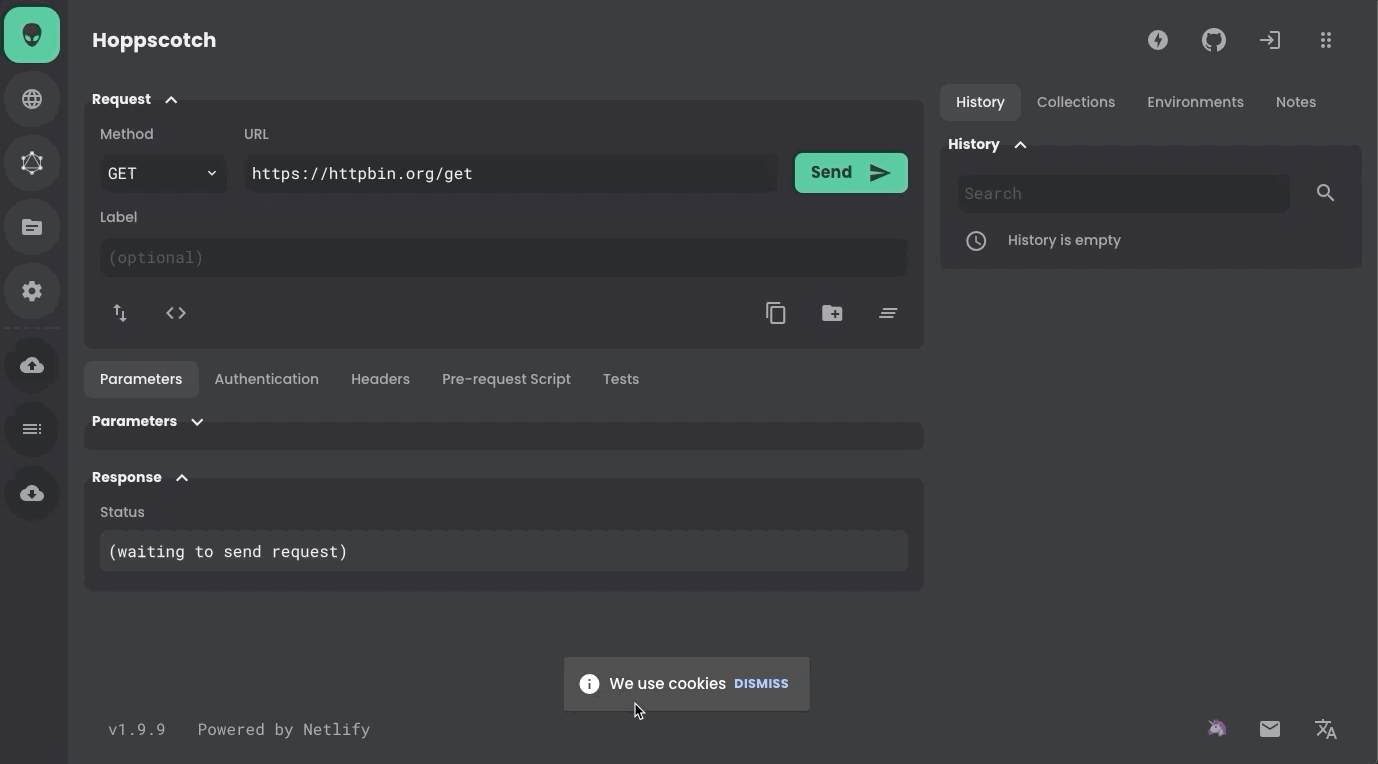Open the Notes tab
The width and height of the screenshot is (1378, 764).
pyautogui.click(x=1296, y=102)
